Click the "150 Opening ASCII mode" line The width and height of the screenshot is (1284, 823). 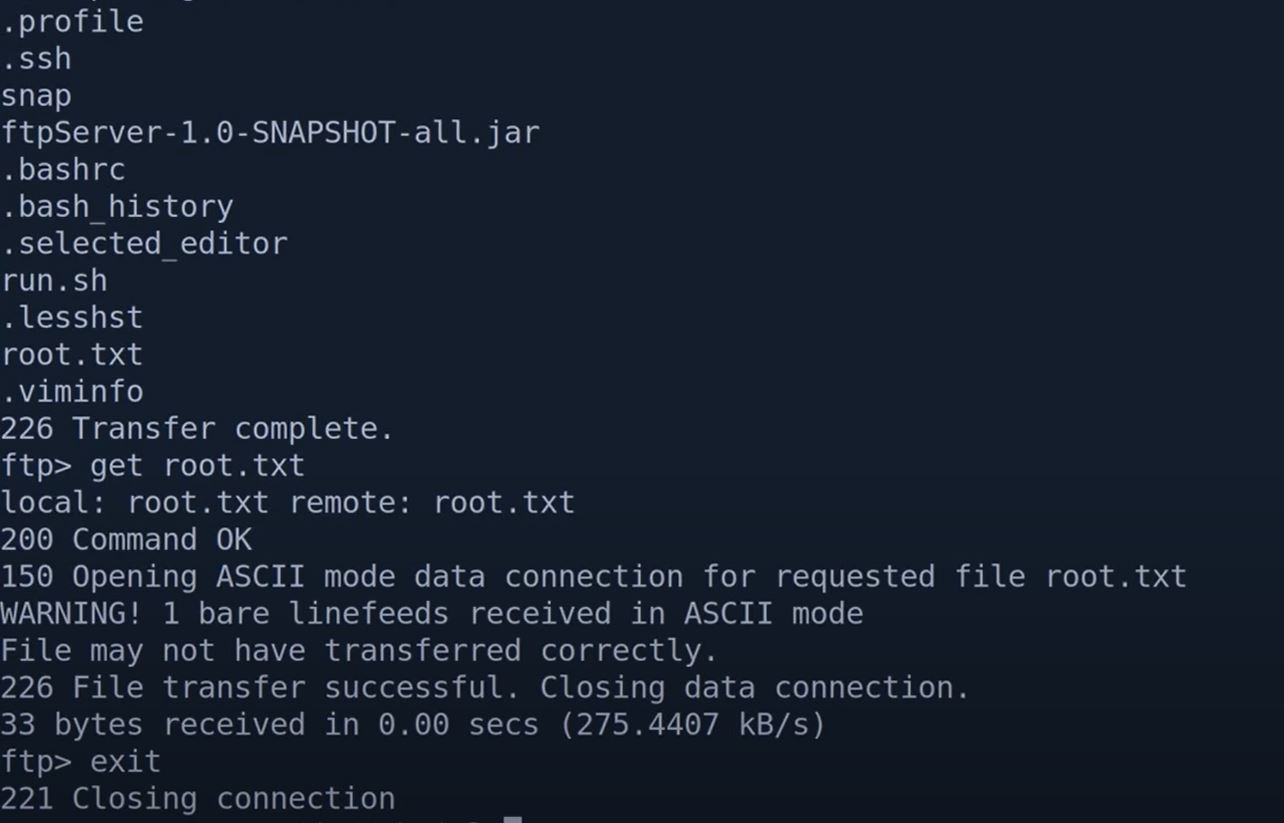[593, 577]
